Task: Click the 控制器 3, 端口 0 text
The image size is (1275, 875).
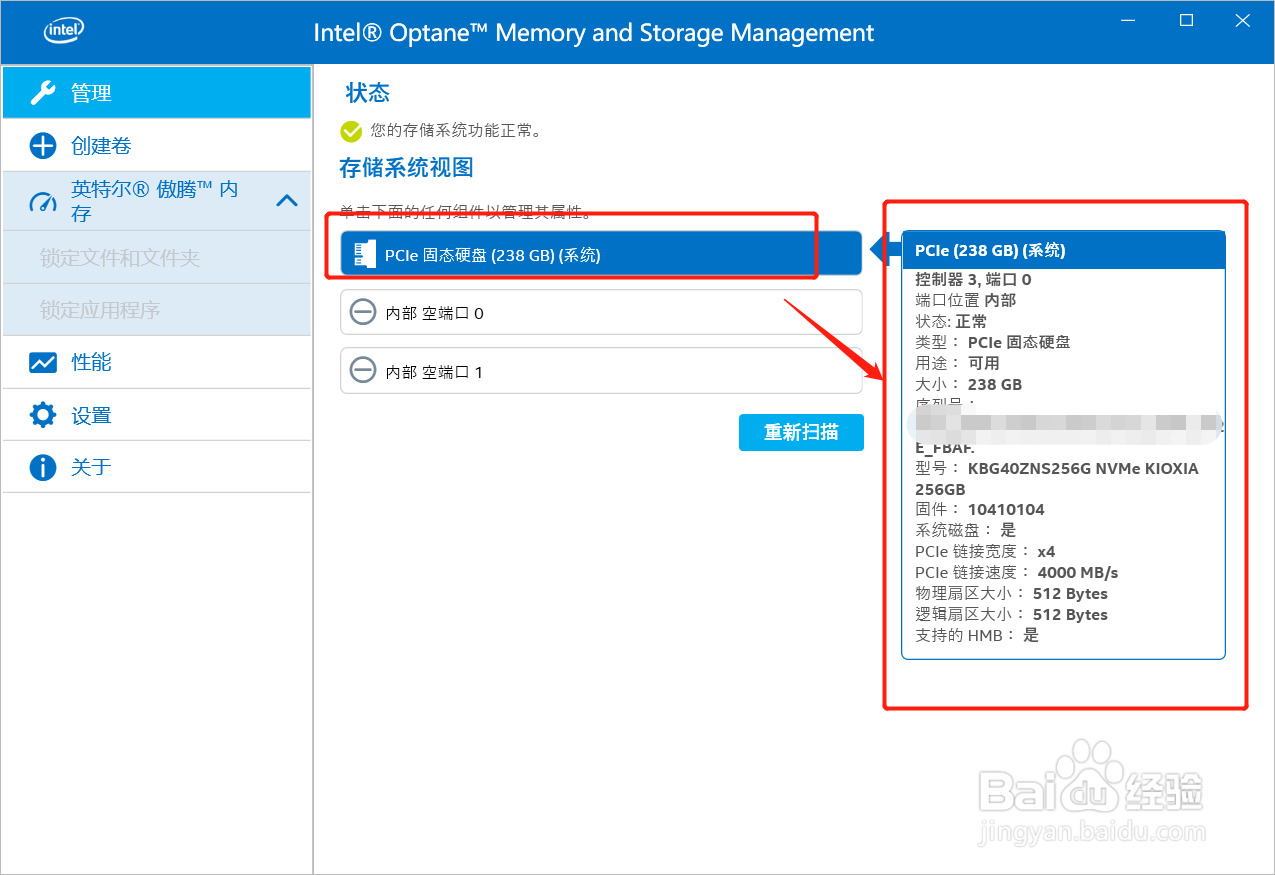Action: point(973,280)
